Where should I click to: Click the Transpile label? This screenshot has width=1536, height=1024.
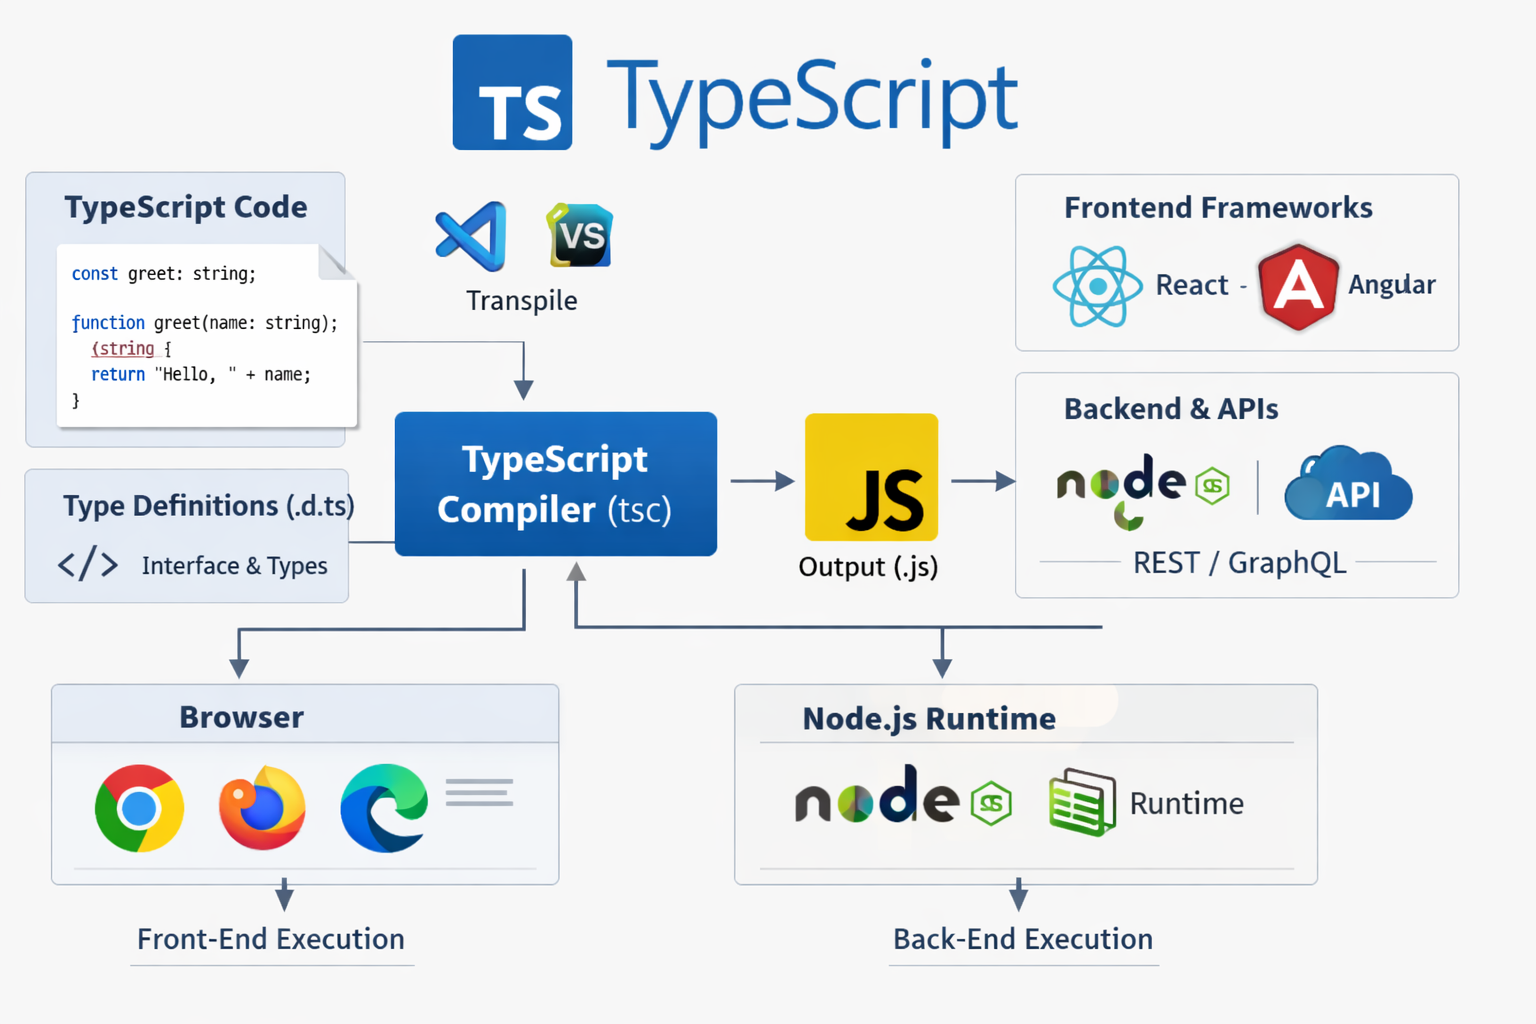(x=522, y=301)
